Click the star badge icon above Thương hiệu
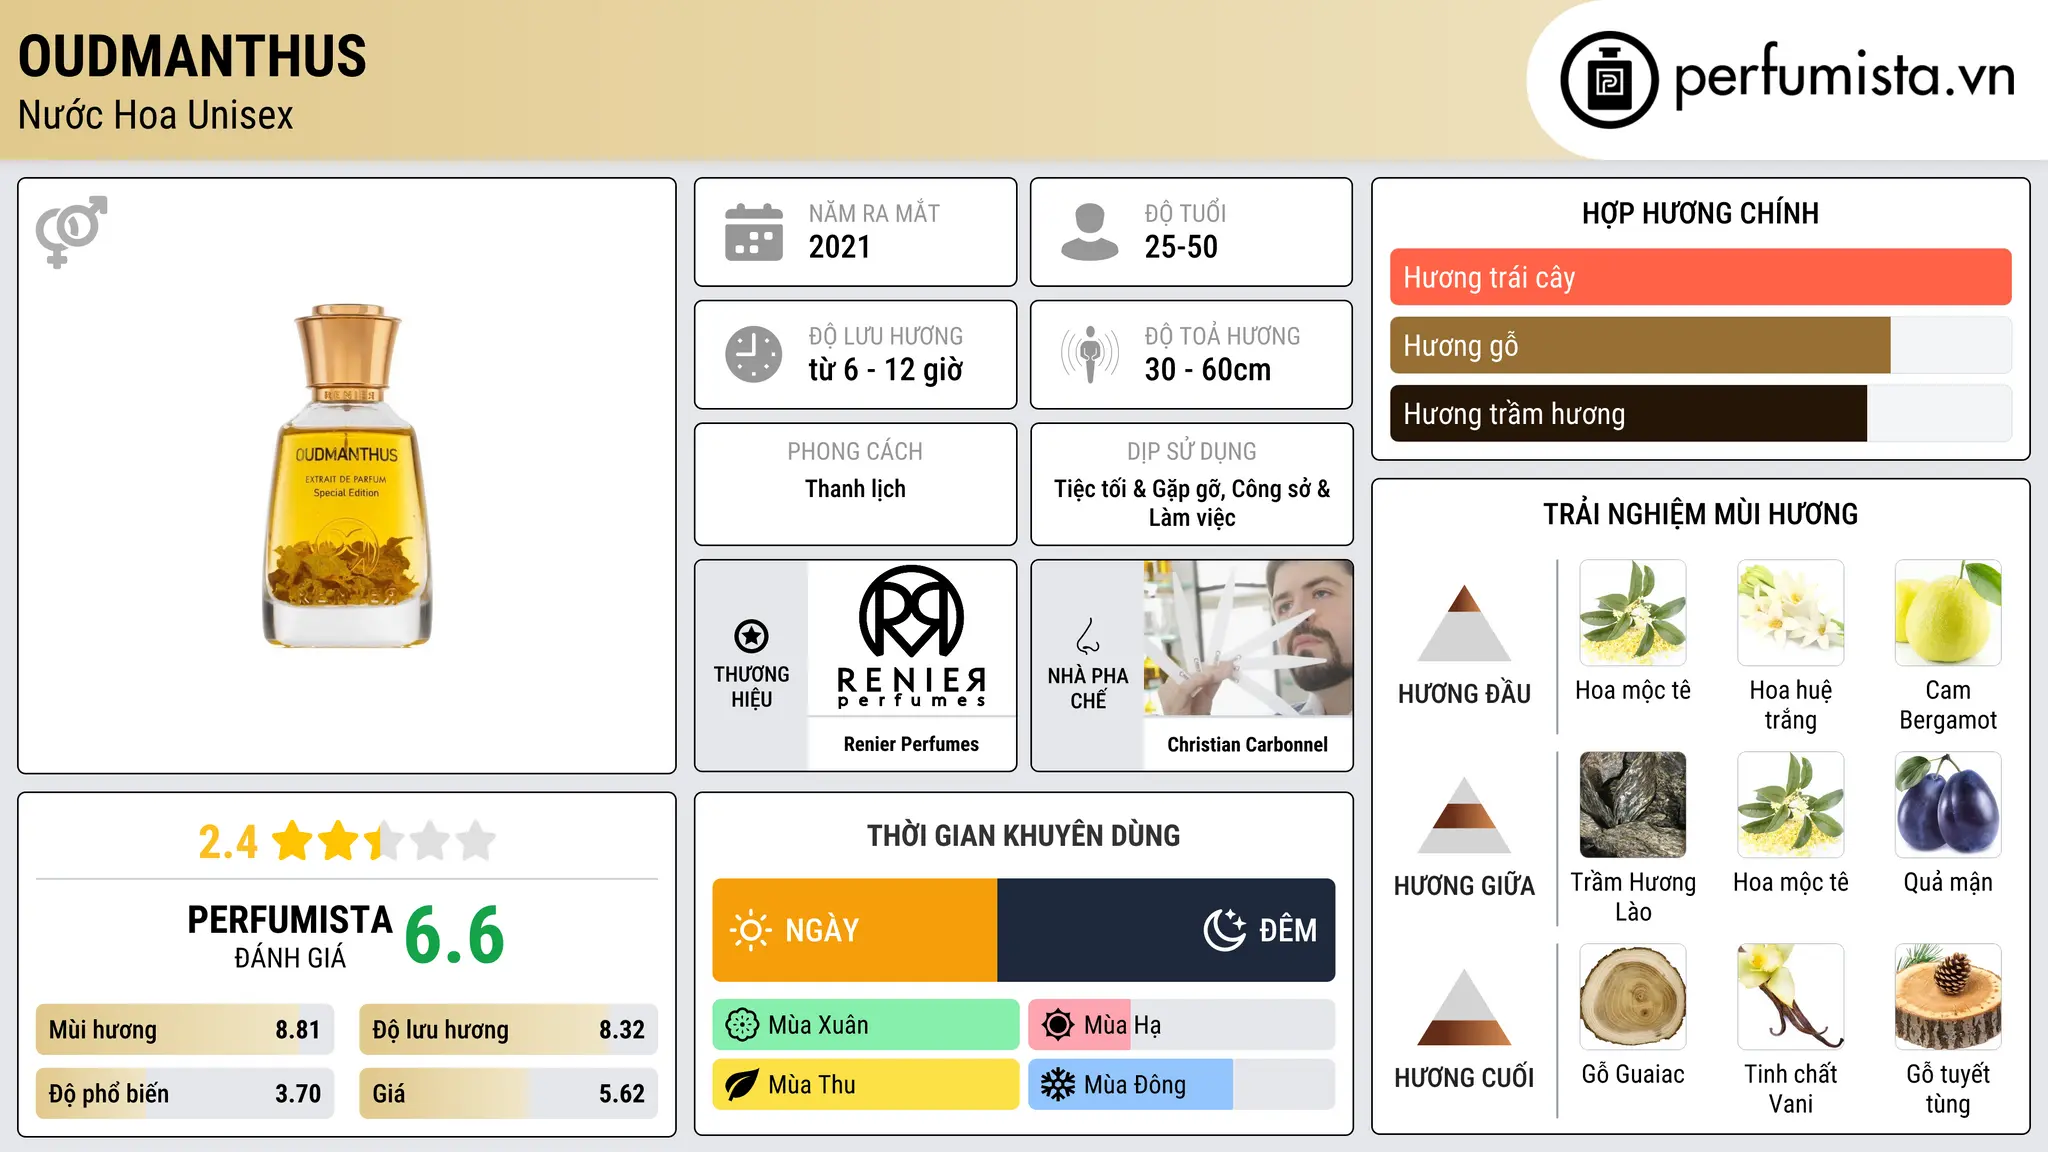The height and width of the screenshot is (1152, 2048). [x=751, y=636]
